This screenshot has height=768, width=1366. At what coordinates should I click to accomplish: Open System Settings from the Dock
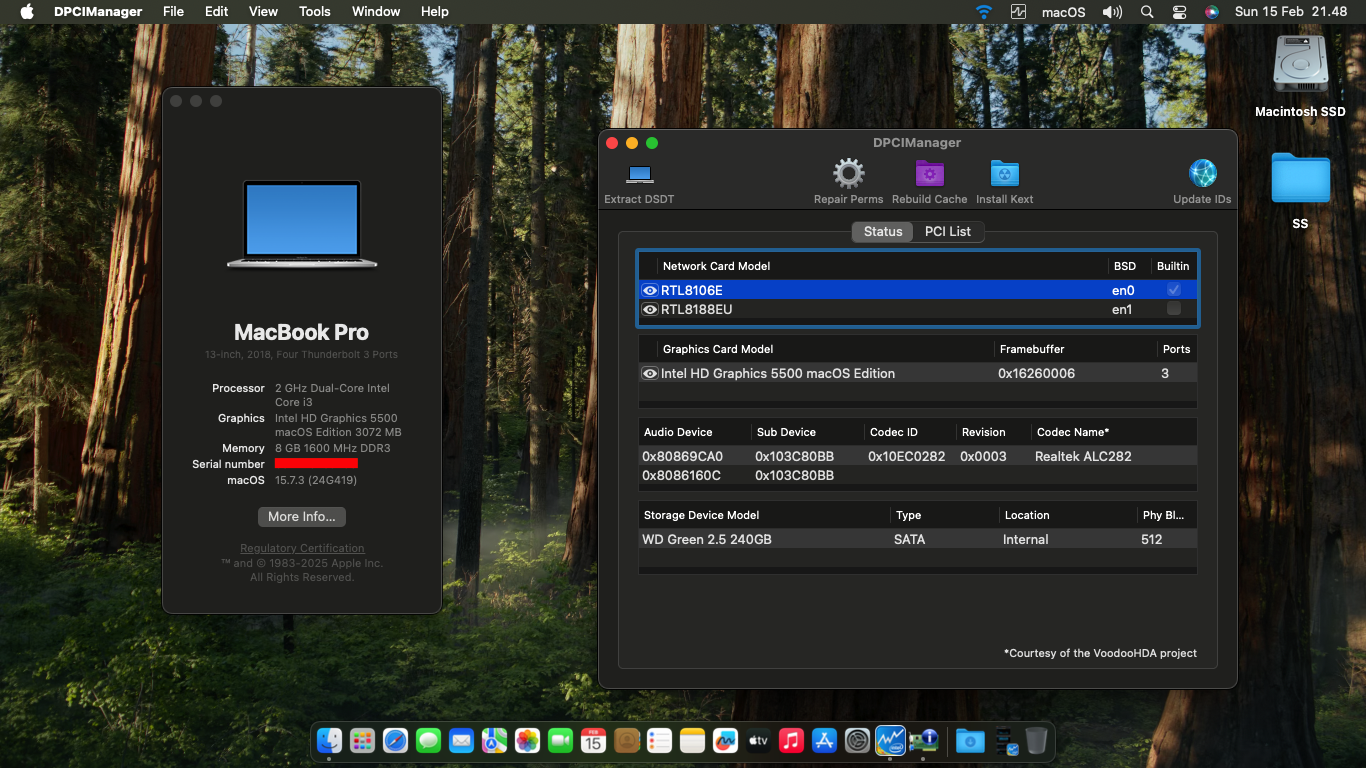[857, 740]
